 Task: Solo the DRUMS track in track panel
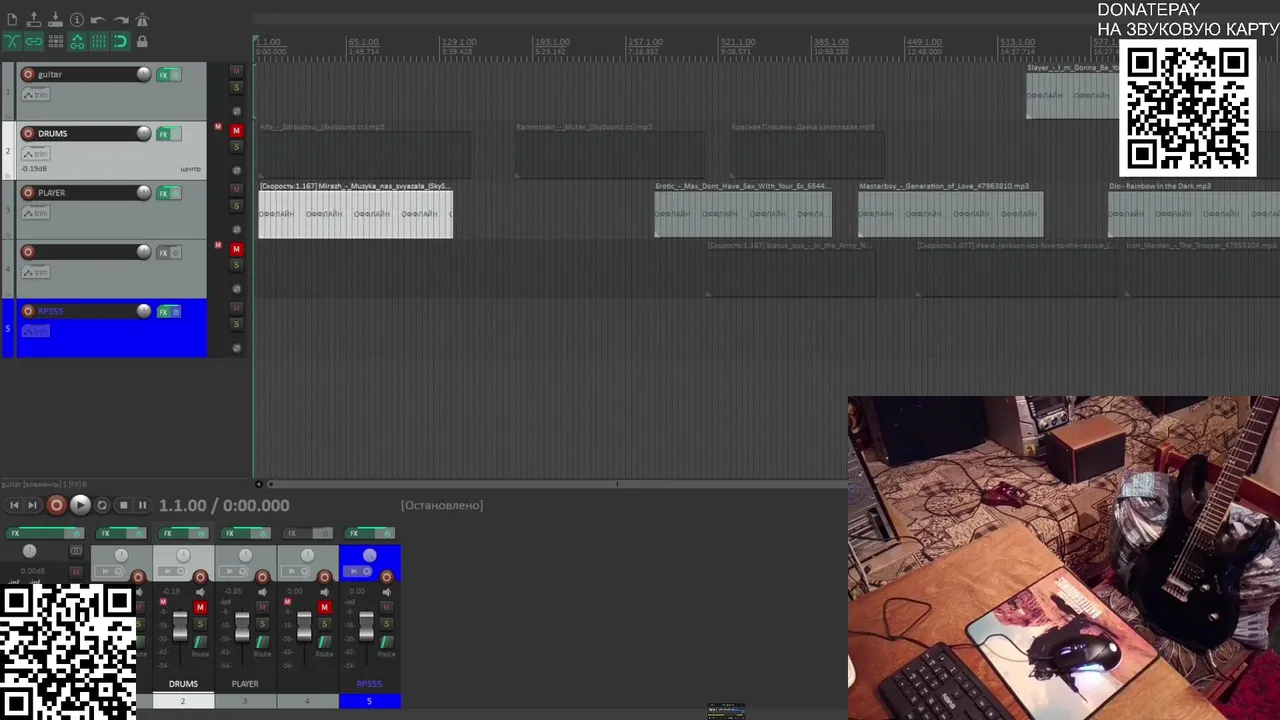coord(236,147)
